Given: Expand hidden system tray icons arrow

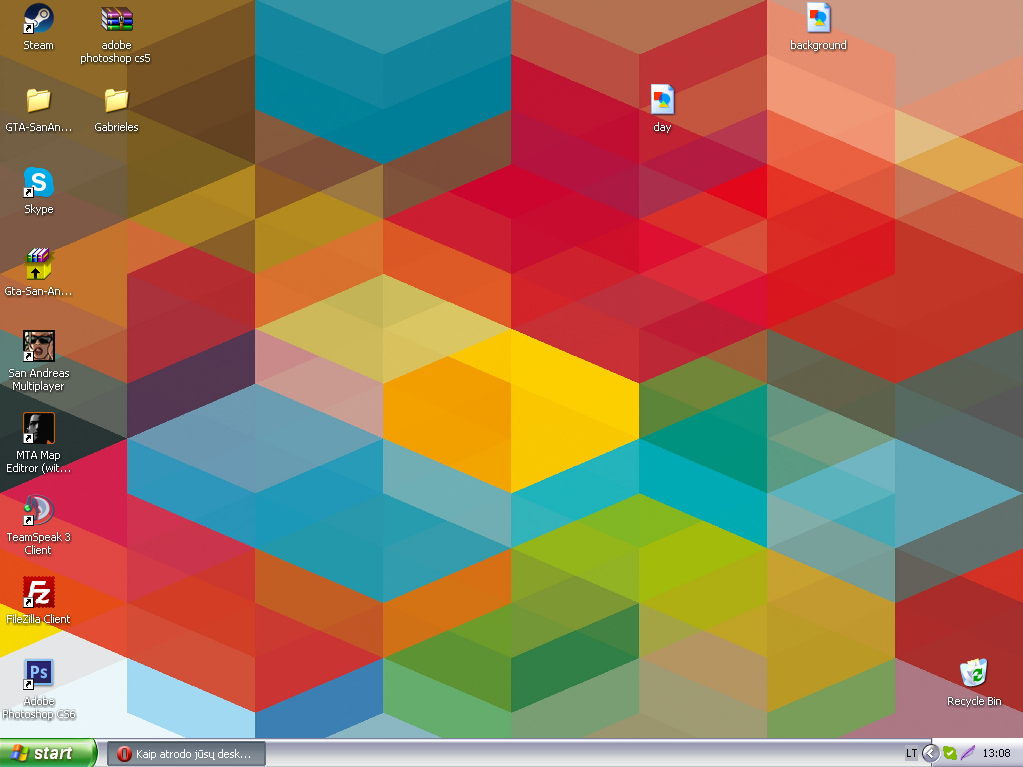Looking at the screenshot, I should pos(931,754).
